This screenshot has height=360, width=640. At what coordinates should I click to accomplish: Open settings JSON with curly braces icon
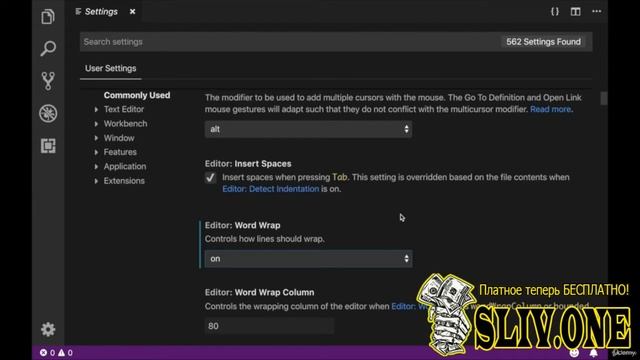(555, 11)
